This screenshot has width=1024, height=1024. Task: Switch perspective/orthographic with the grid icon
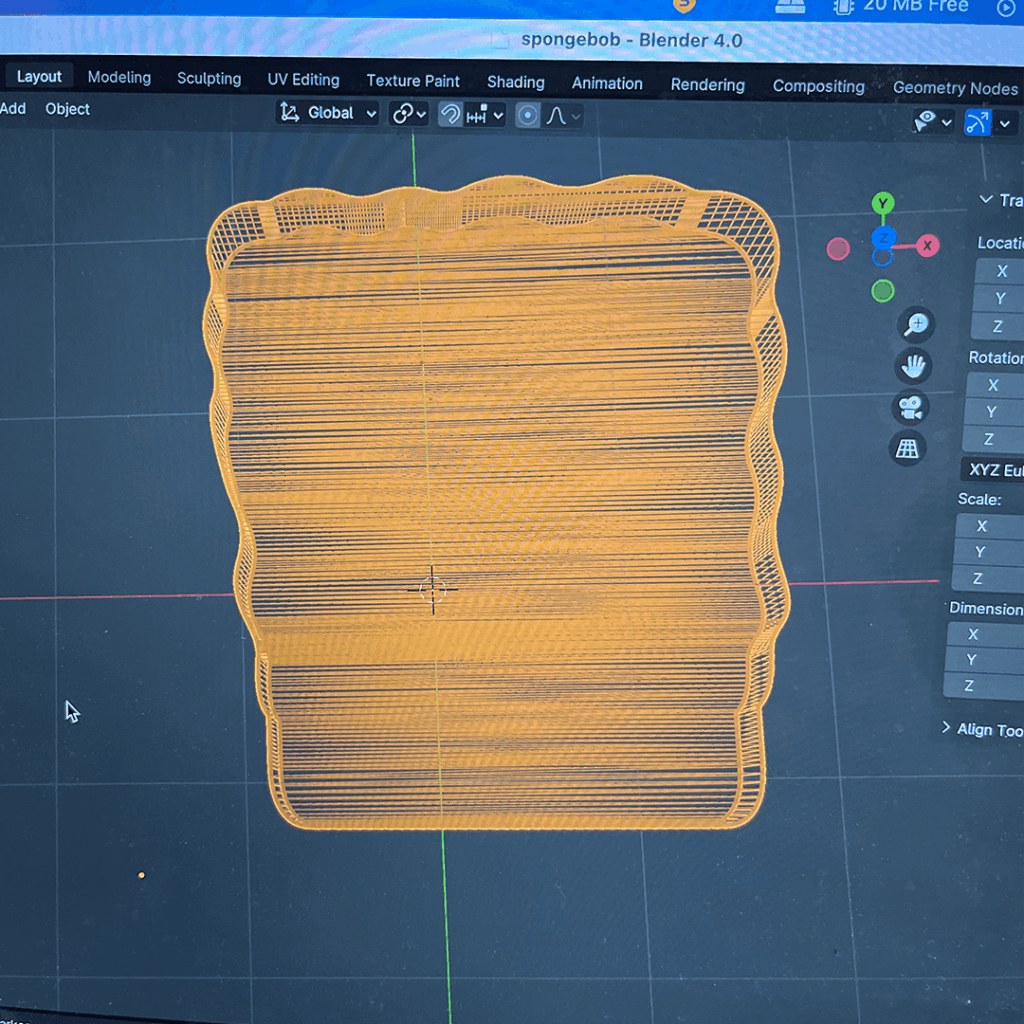point(908,448)
